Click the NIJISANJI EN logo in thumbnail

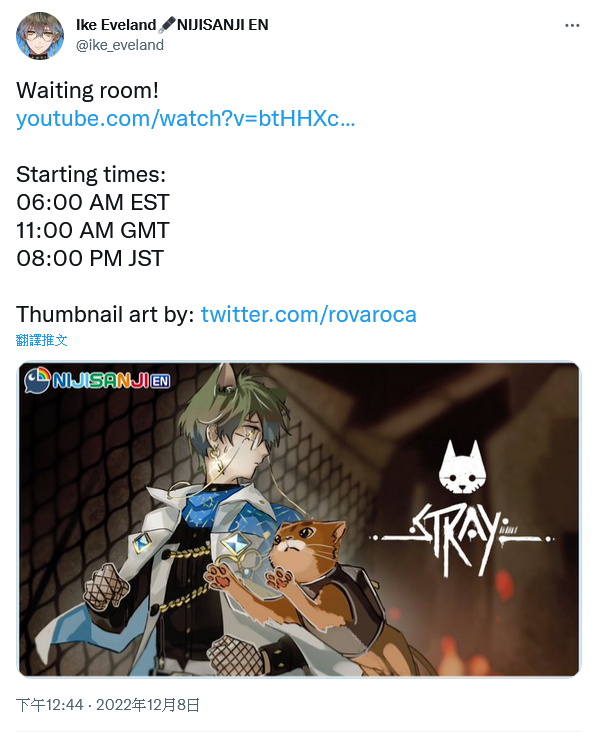click(x=97, y=380)
